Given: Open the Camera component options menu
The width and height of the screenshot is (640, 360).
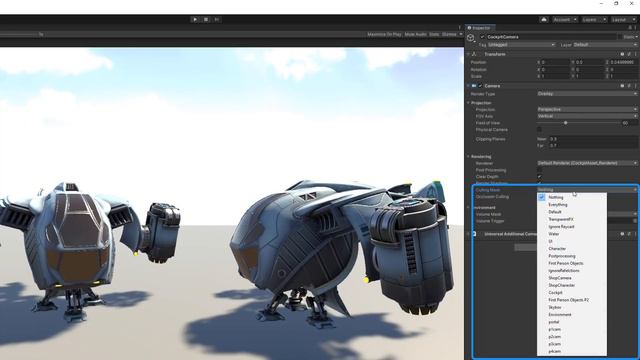Looking at the screenshot, I should [x=636, y=86].
